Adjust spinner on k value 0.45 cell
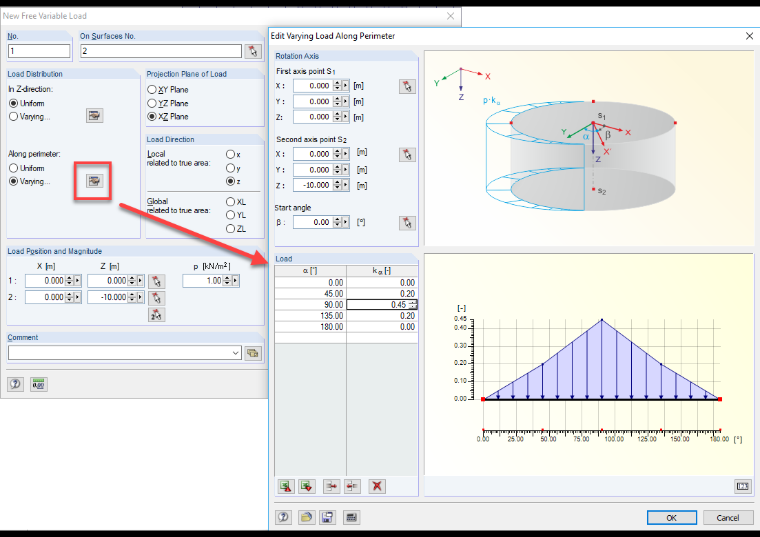760x537 pixels. click(412, 305)
